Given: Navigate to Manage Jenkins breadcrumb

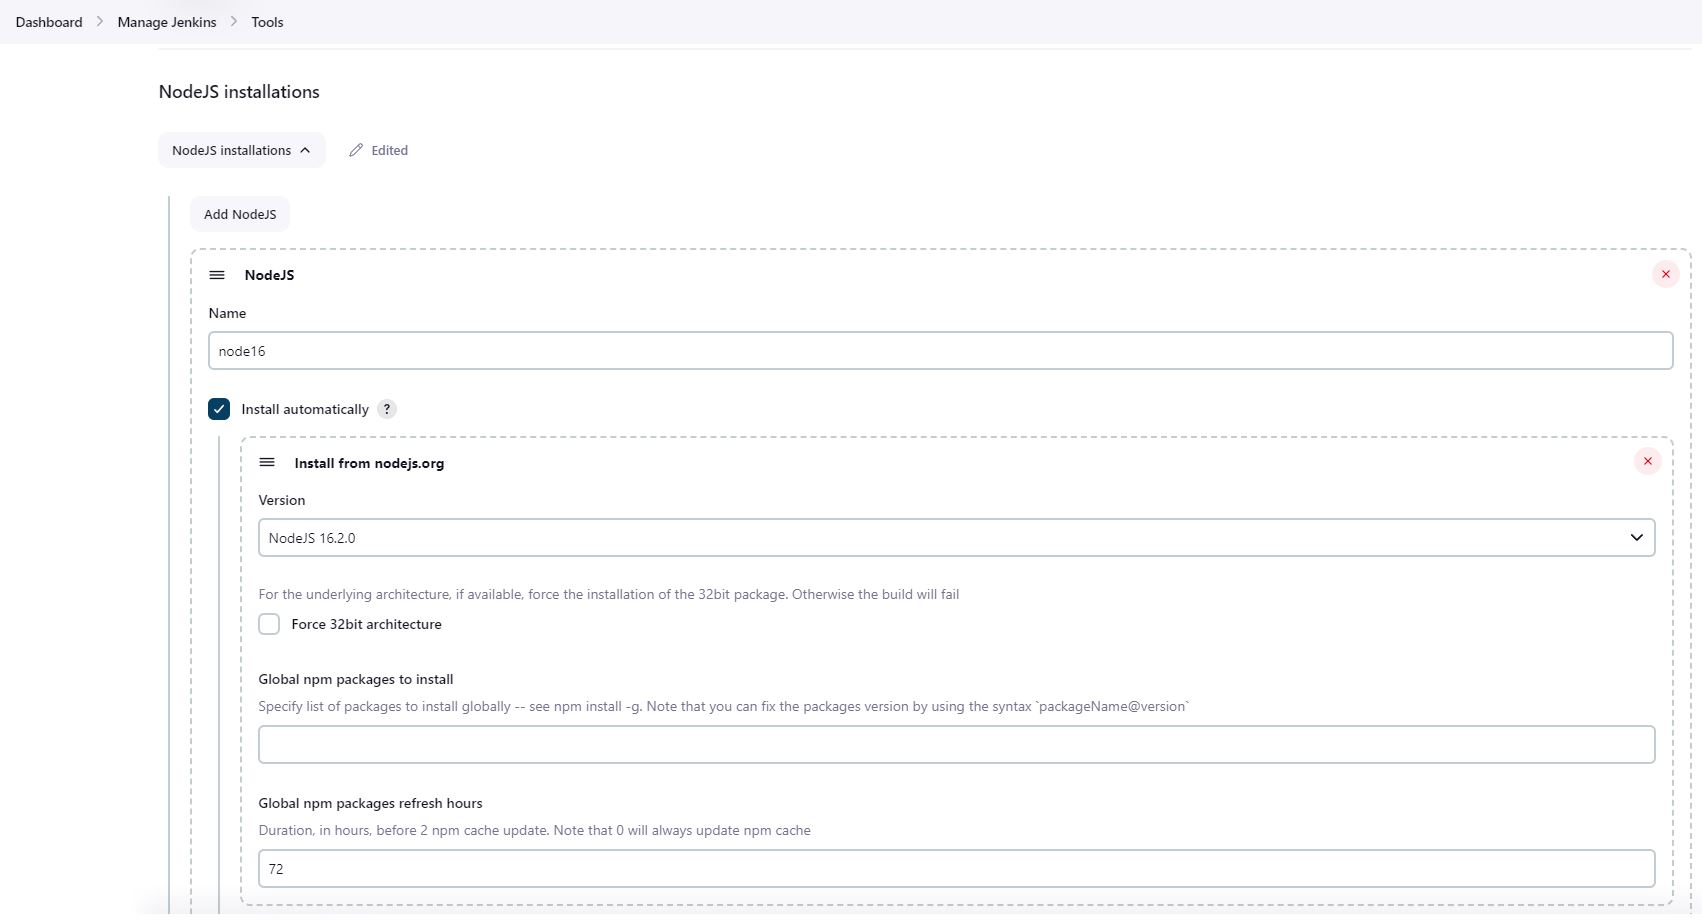Looking at the screenshot, I should tap(167, 22).
